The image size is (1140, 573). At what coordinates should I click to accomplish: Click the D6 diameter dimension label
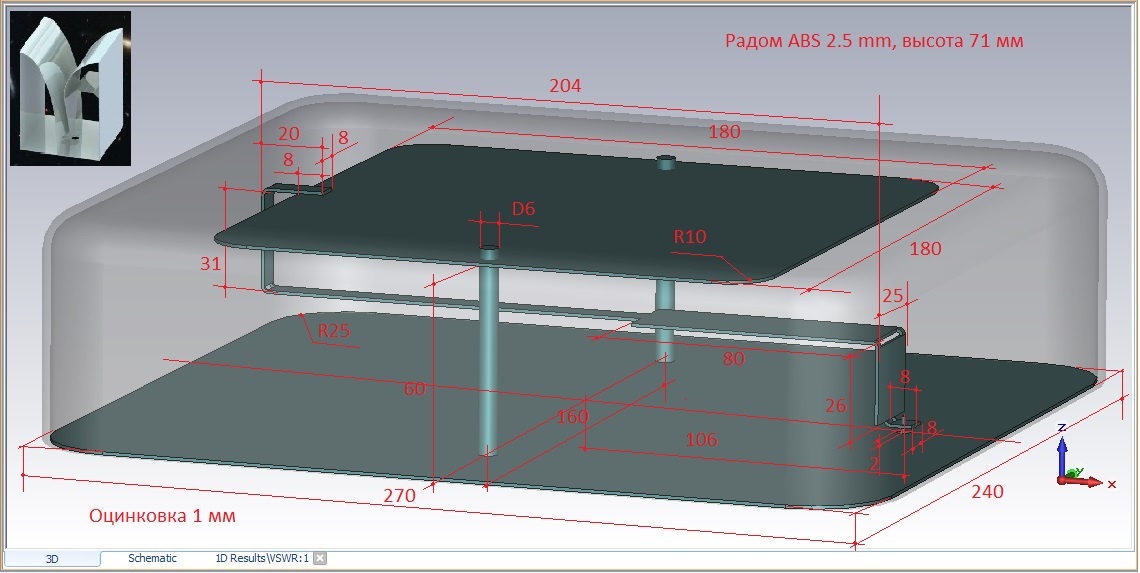click(523, 209)
